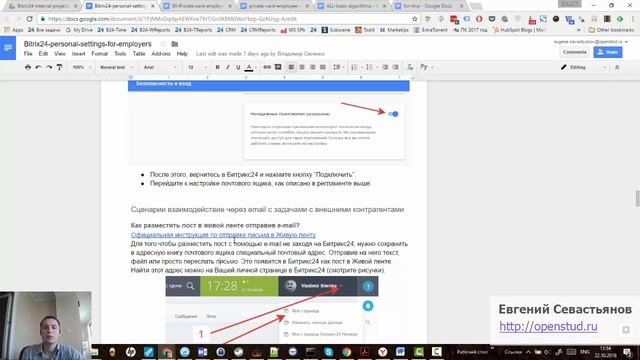
Task: Click the blue Share button
Action: click(608, 52)
